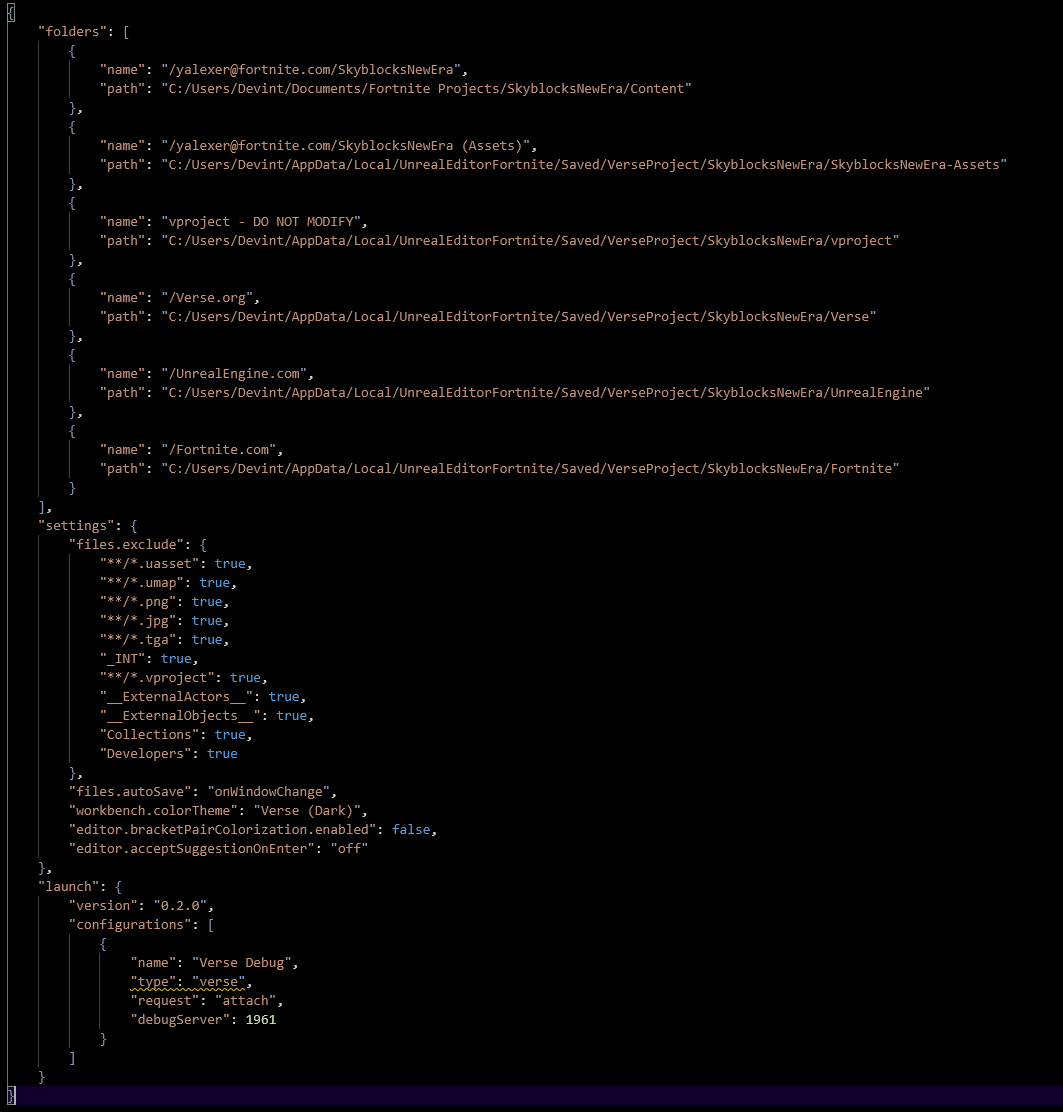Click the "_INT" exclude key

click(x=123, y=659)
